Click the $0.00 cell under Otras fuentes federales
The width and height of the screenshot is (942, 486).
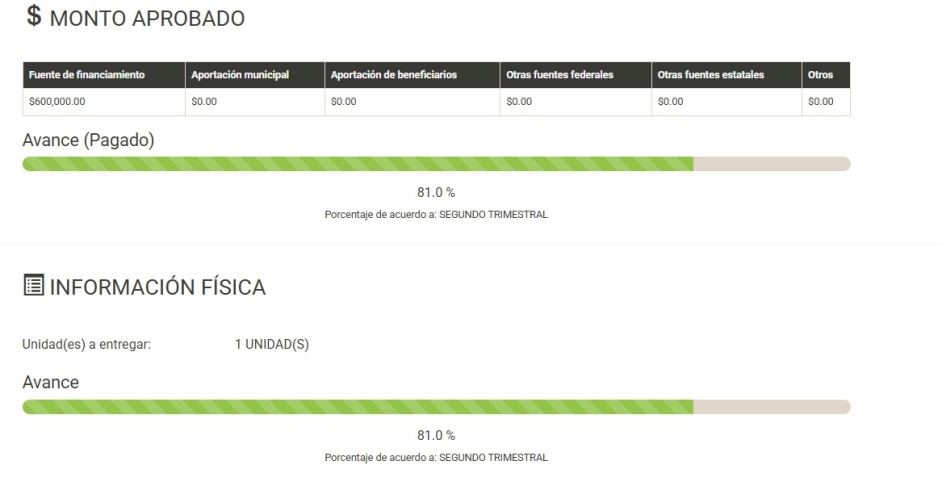coord(576,102)
